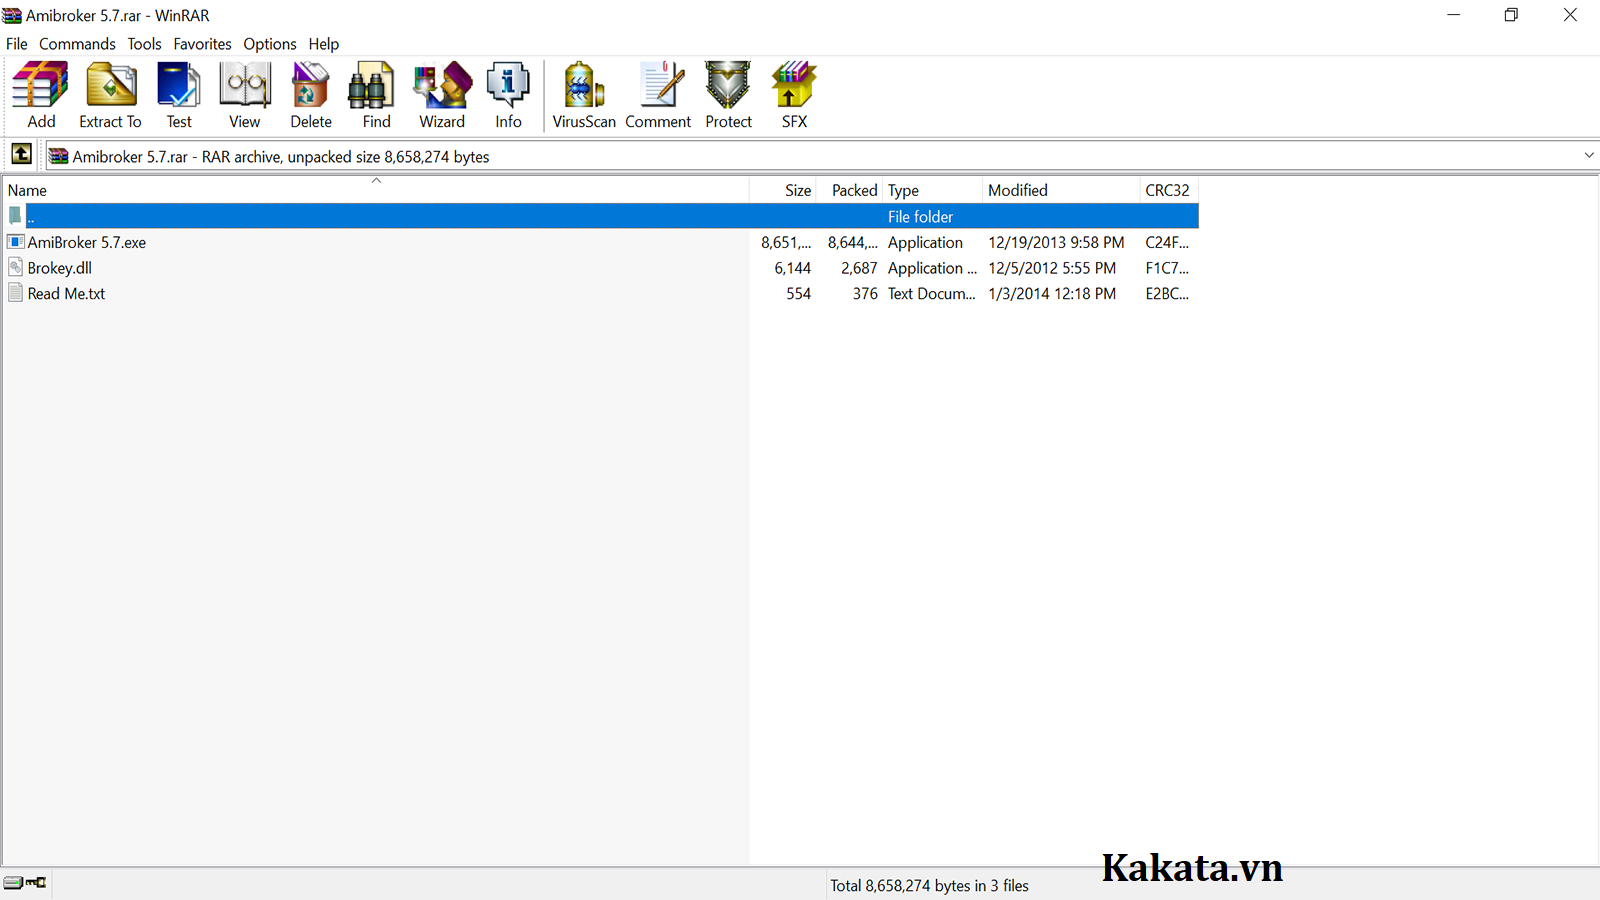This screenshot has width=1600, height=900.
Task: Go up one folder level arrow
Action: [21, 155]
